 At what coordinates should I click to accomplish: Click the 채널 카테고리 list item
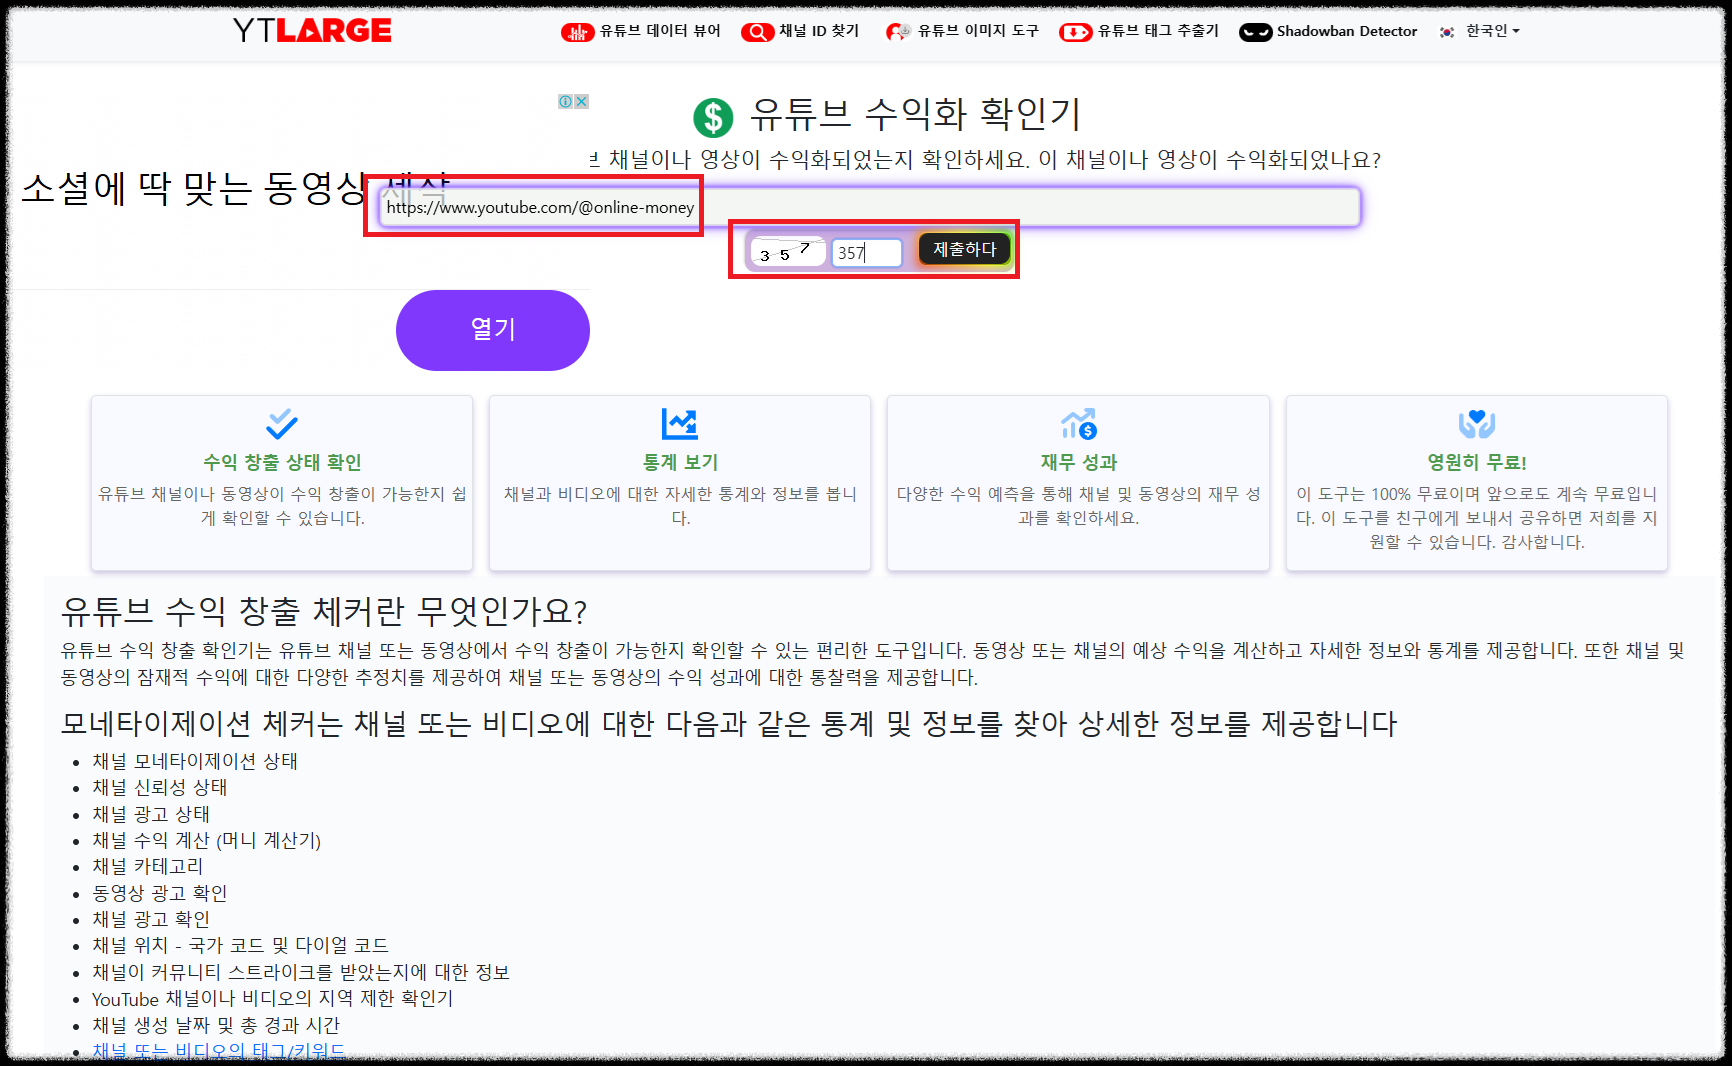tap(148, 866)
